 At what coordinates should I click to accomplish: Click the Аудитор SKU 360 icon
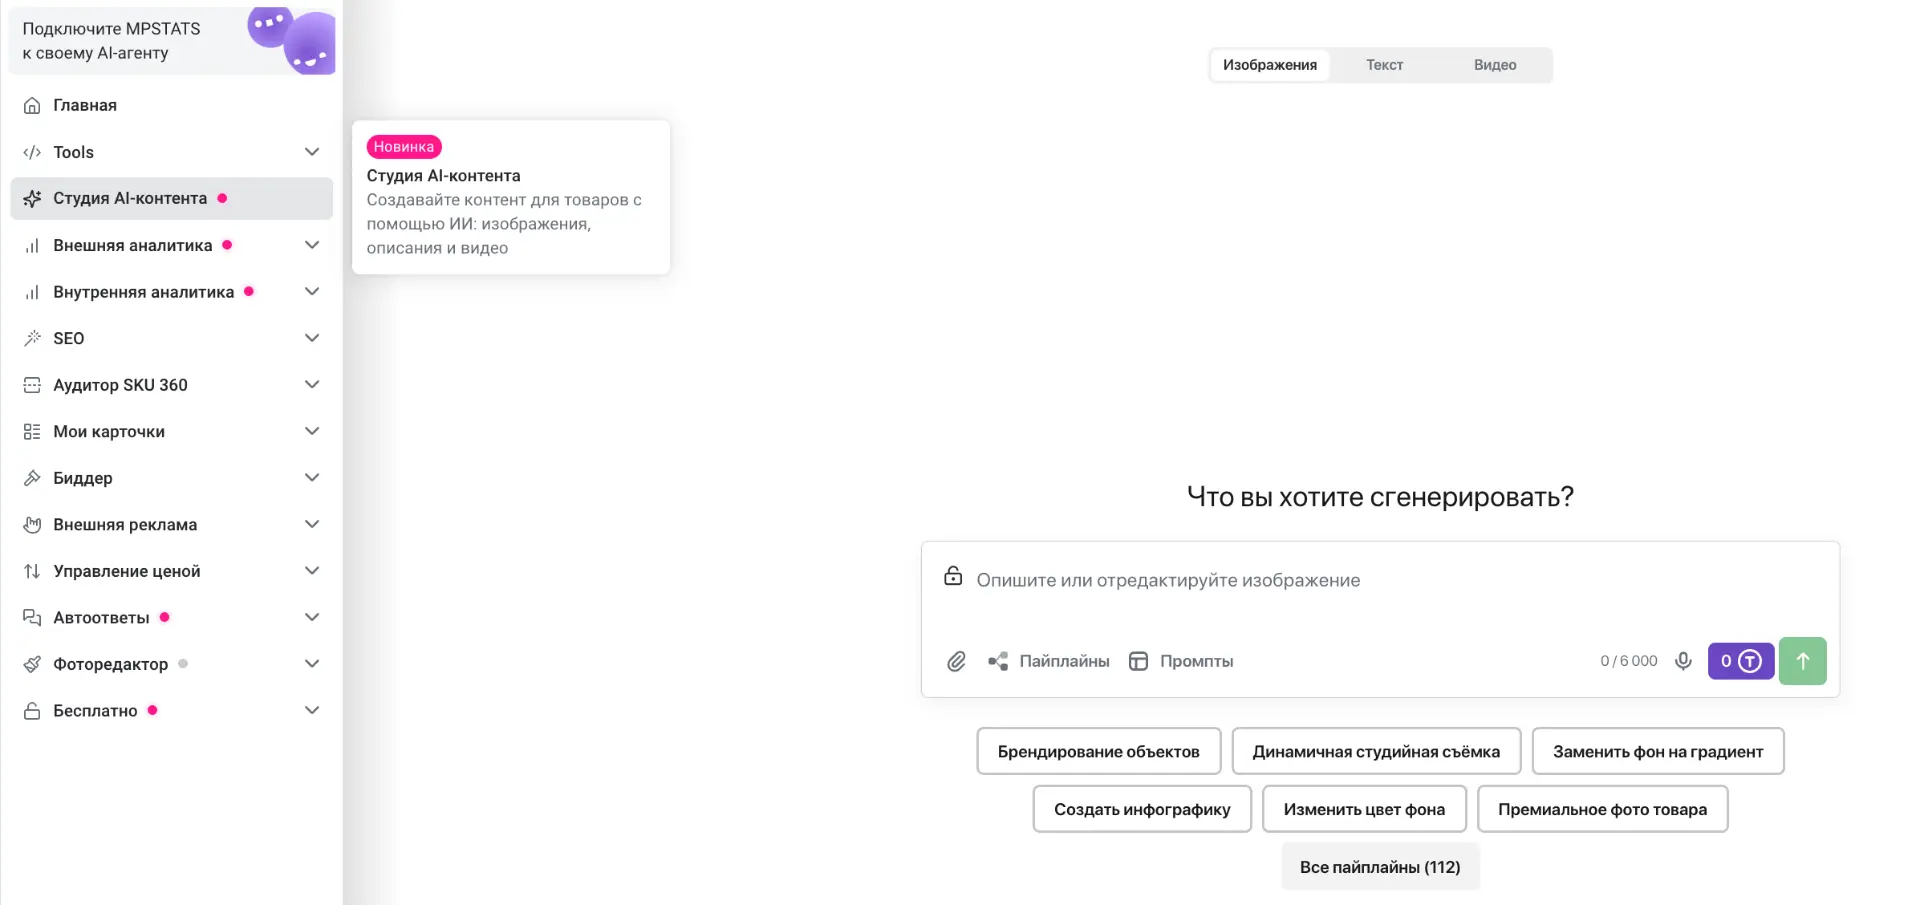32,385
